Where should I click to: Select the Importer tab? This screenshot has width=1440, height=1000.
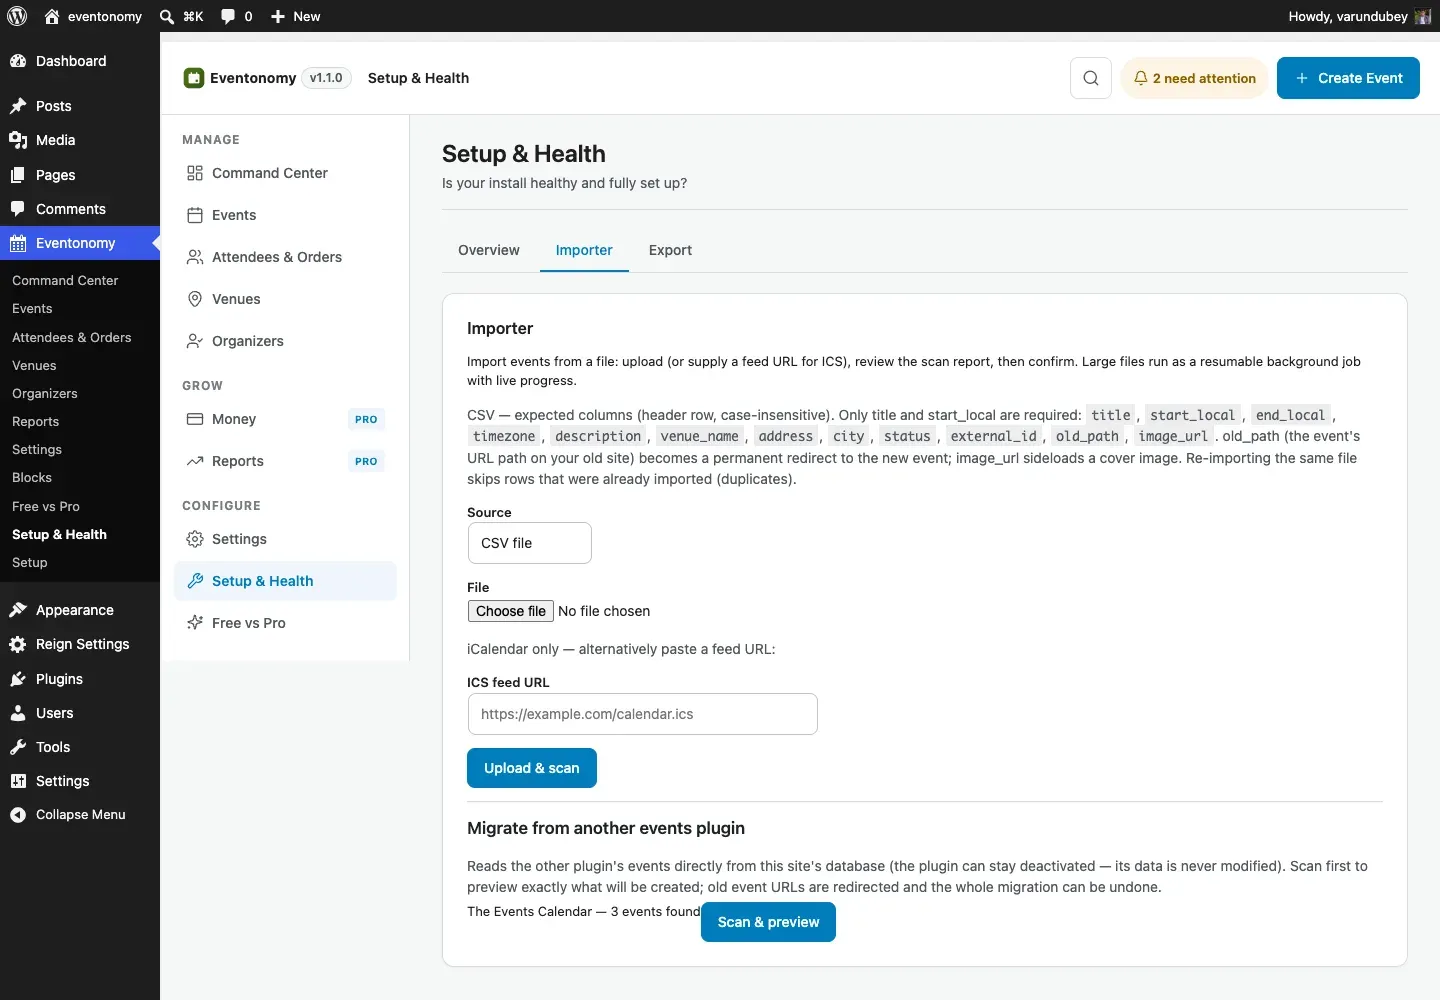click(584, 250)
